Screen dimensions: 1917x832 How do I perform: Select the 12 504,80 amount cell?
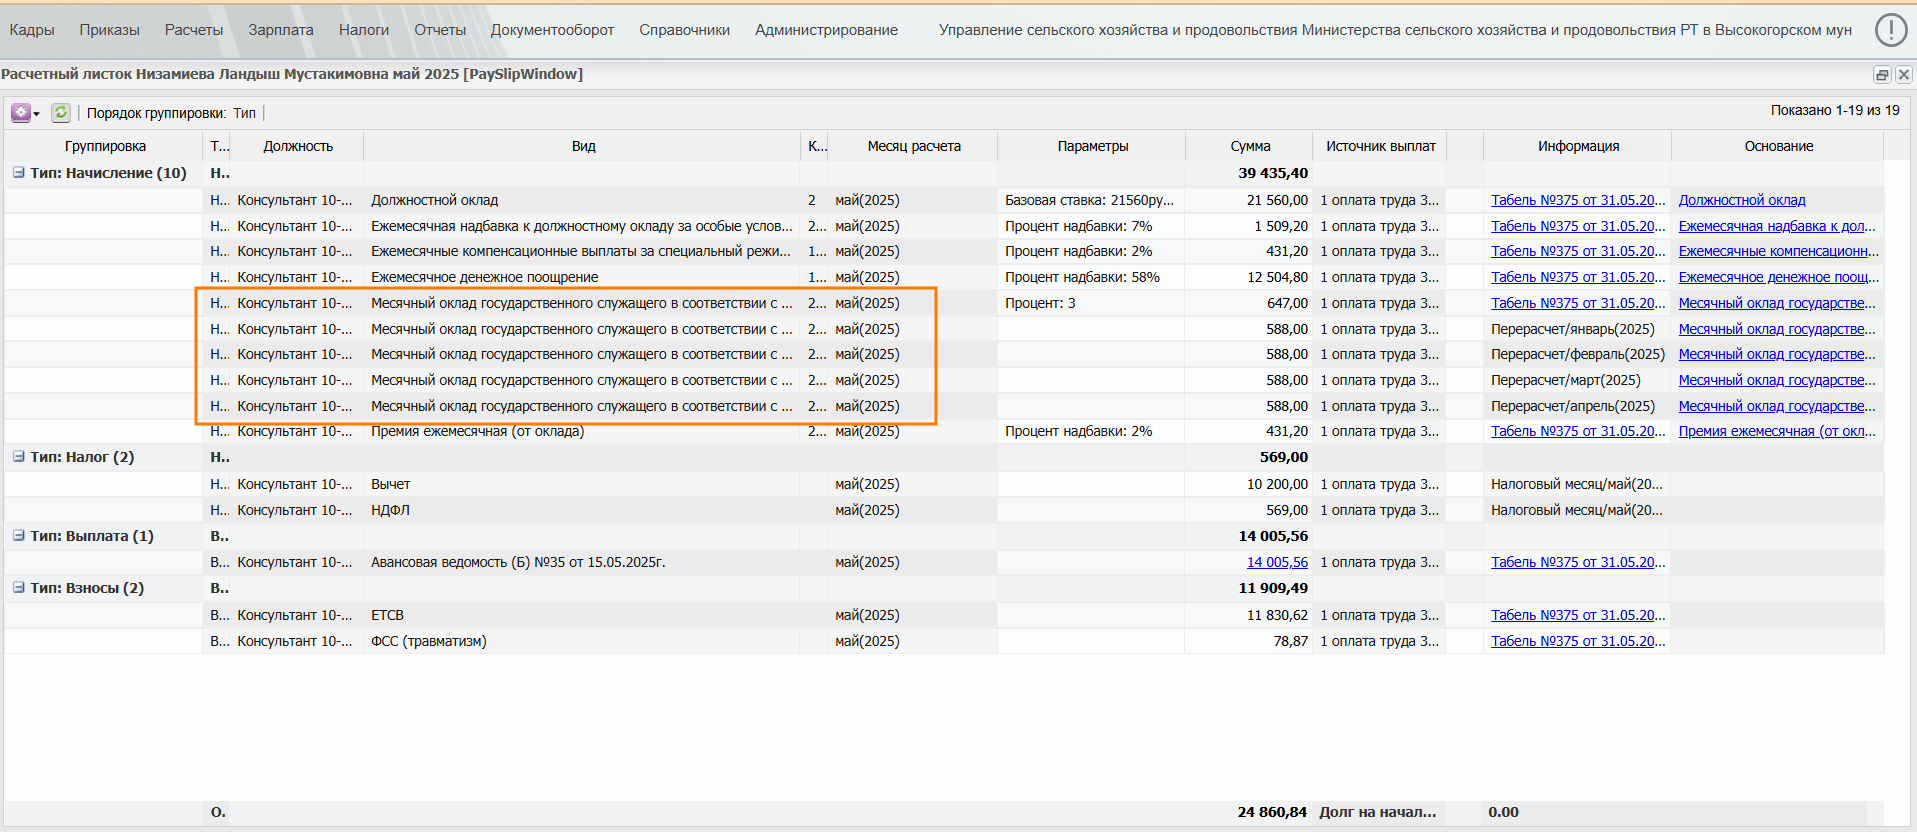(1249, 277)
